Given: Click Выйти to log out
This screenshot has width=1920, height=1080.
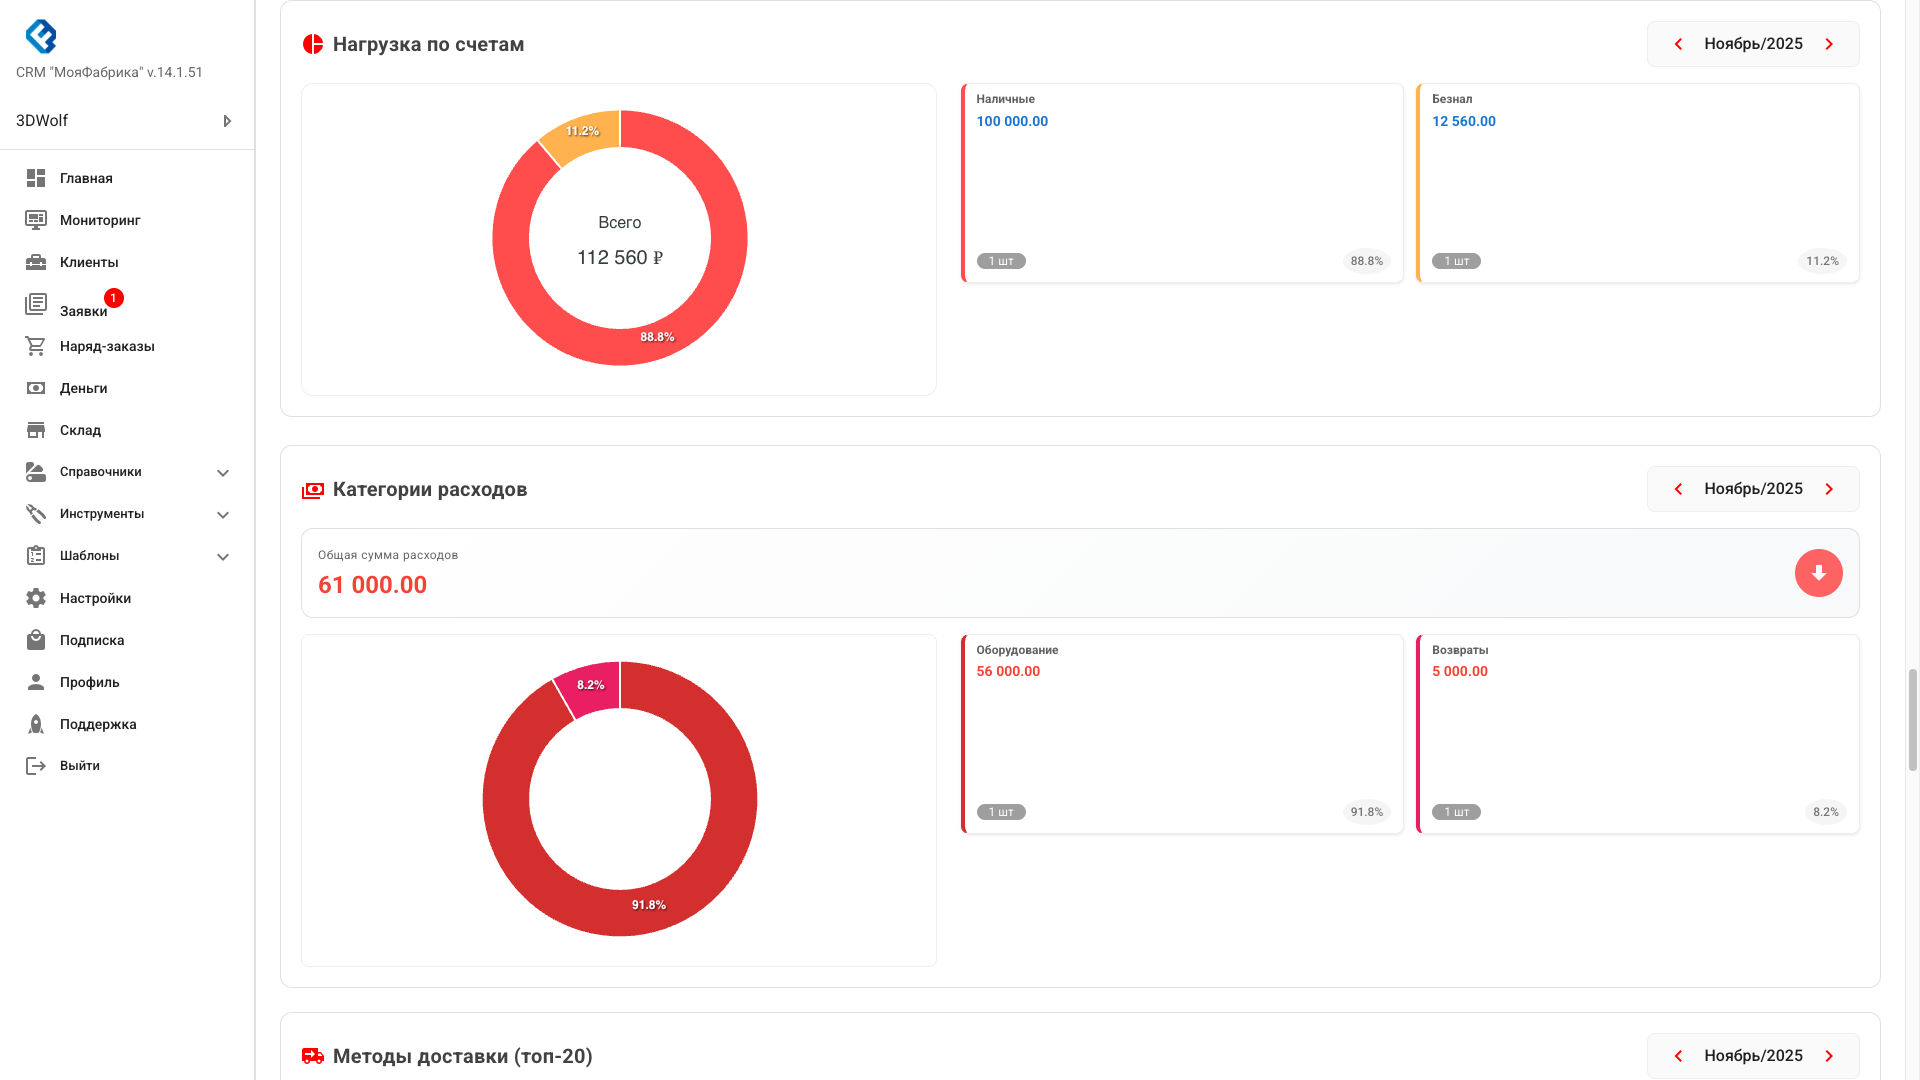Looking at the screenshot, I should [80, 766].
